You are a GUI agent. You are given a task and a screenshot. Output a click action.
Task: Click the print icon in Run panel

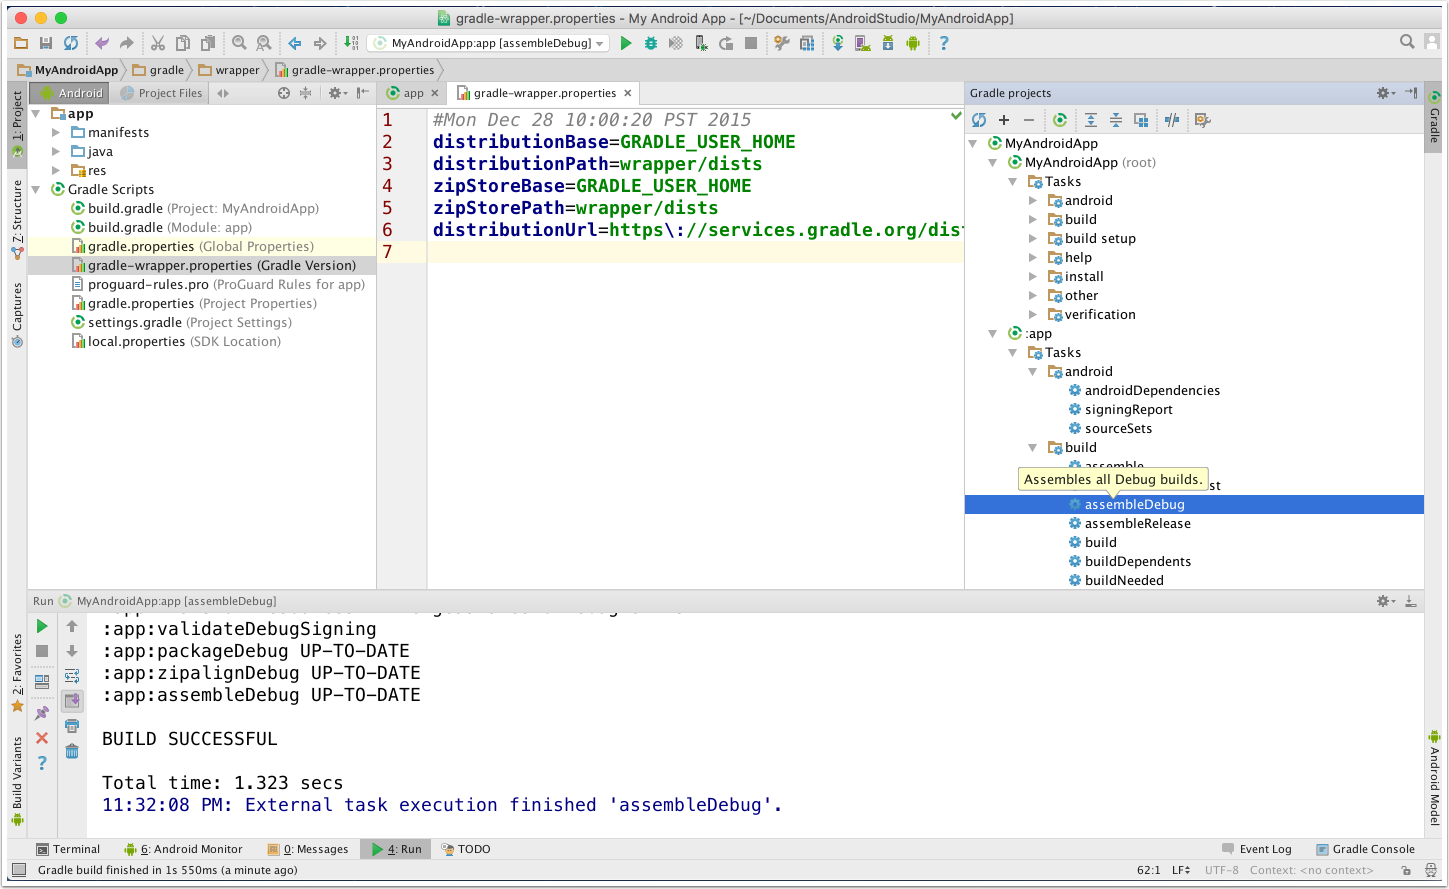pyautogui.click(x=72, y=726)
